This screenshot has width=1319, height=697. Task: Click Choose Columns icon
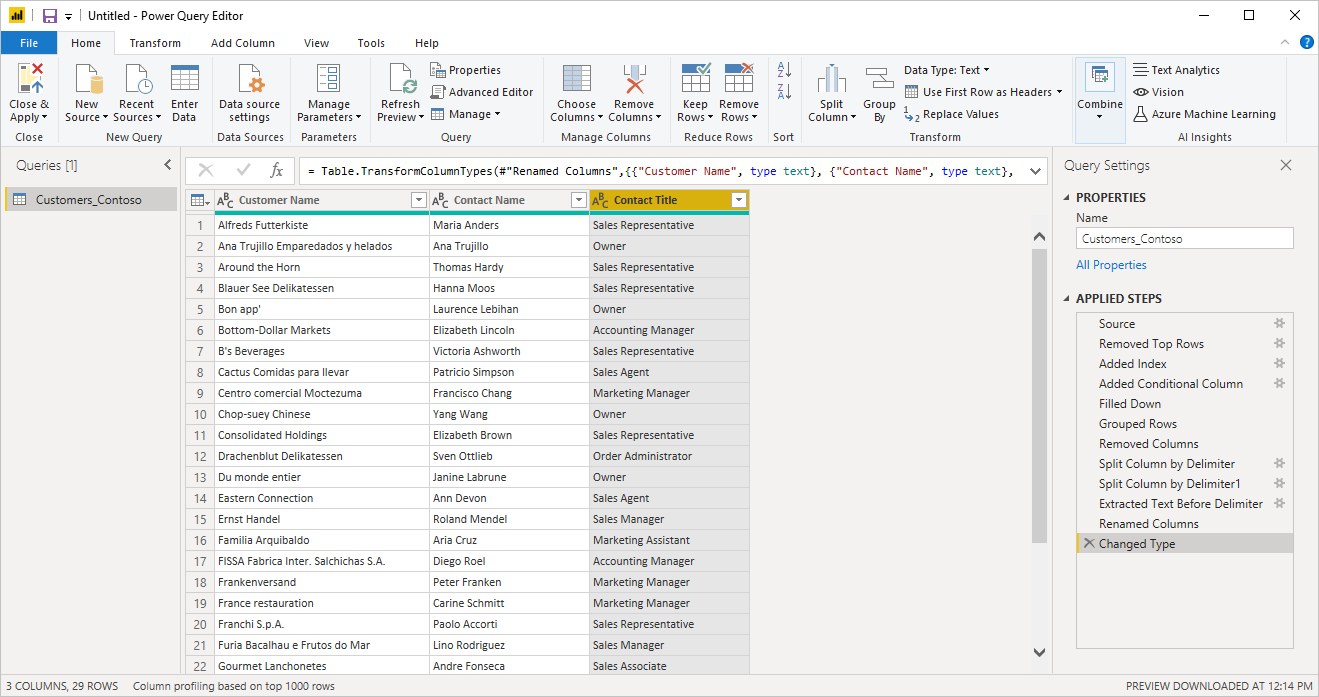(x=576, y=79)
